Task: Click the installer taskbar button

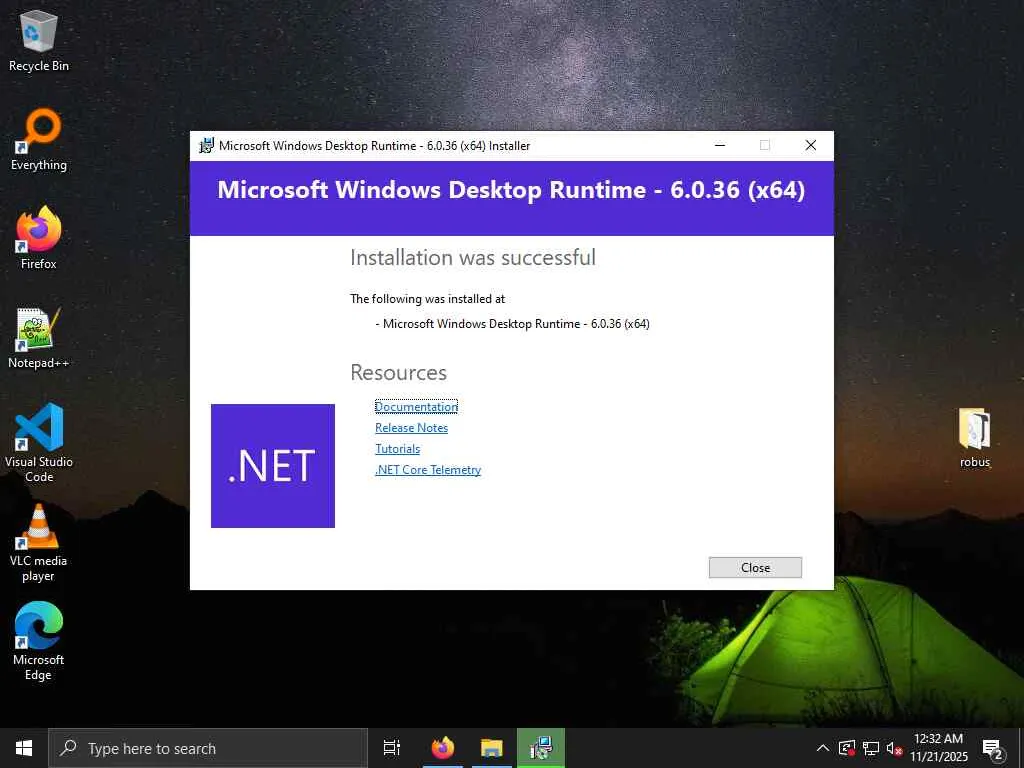Action: [x=541, y=748]
